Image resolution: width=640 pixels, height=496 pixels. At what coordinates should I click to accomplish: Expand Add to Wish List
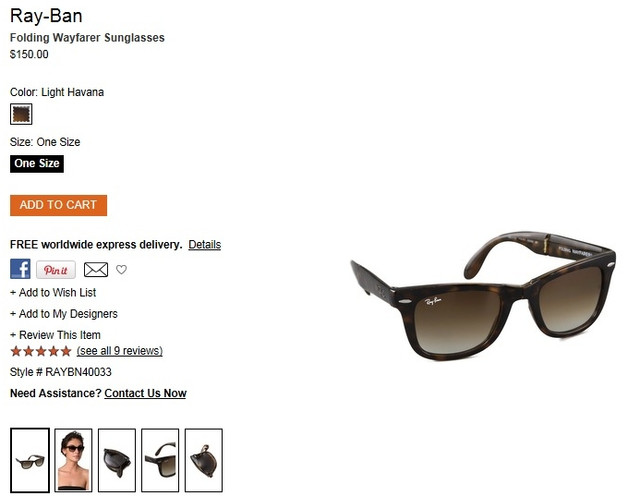53,292
